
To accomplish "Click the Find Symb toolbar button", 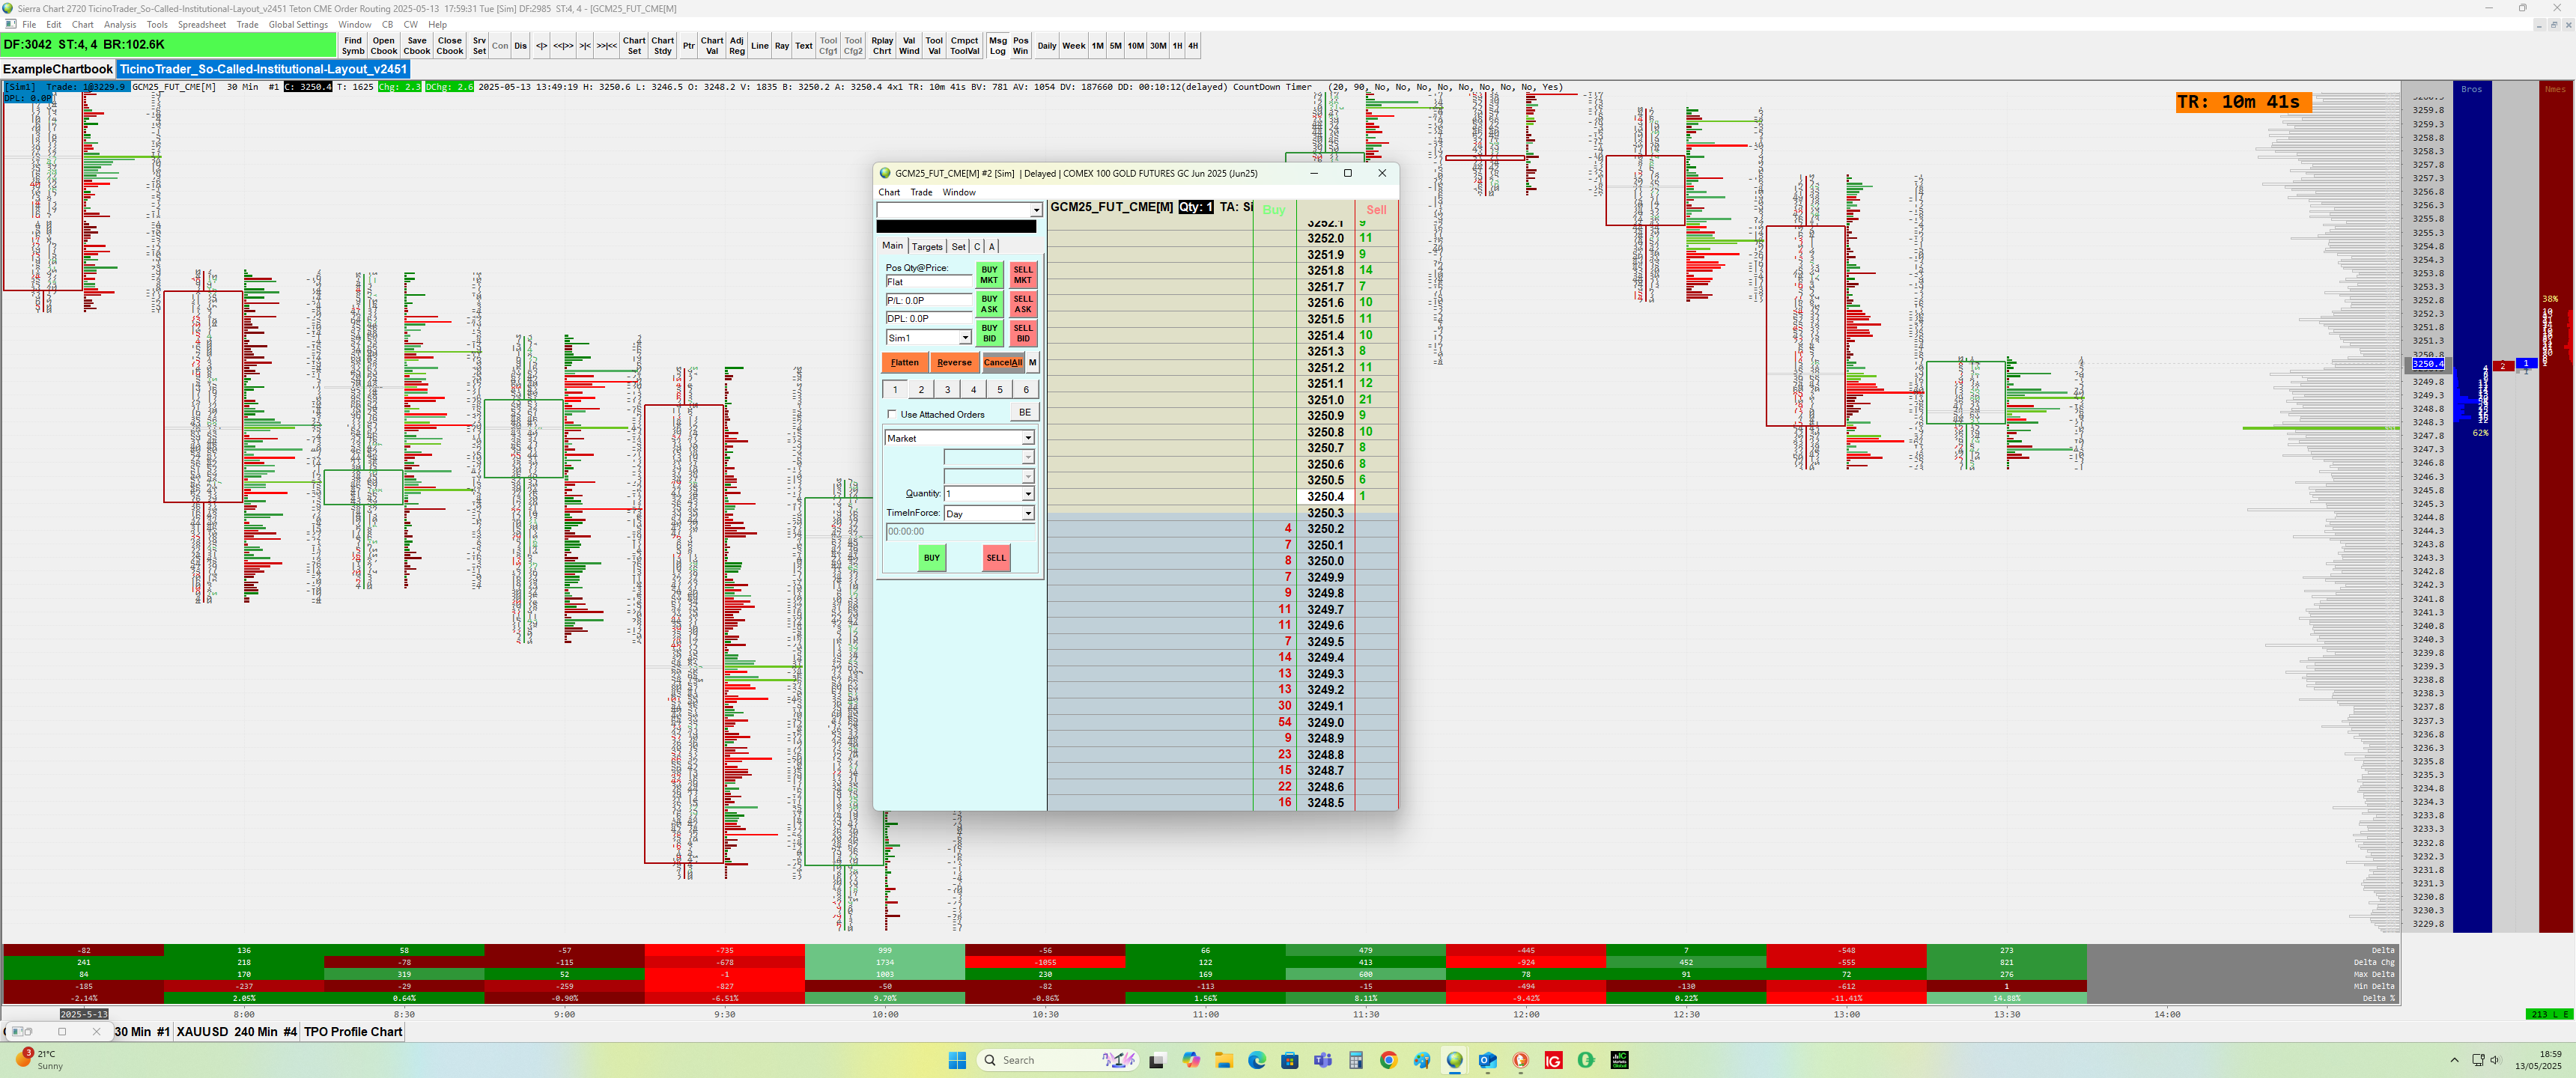I will click(x=353, y=46).
